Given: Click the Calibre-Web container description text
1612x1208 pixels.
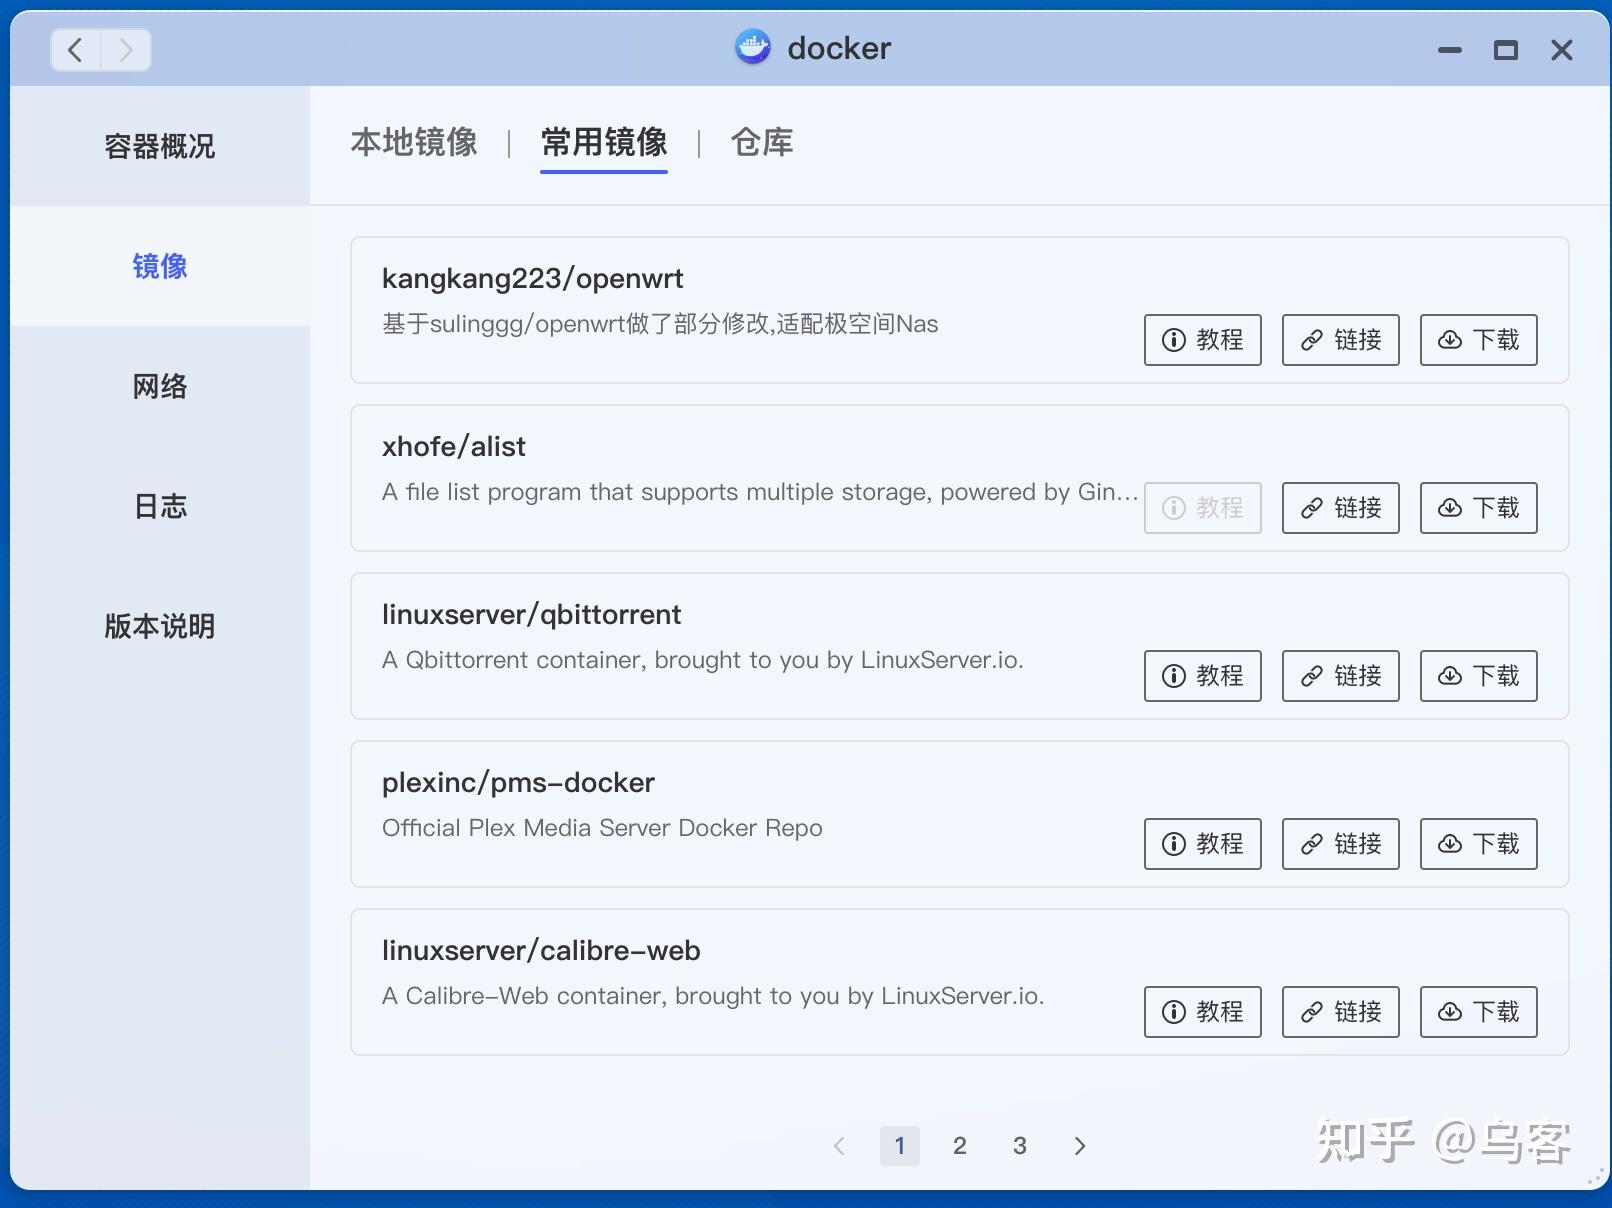Looking at the screenshot, I should point(713,996).
